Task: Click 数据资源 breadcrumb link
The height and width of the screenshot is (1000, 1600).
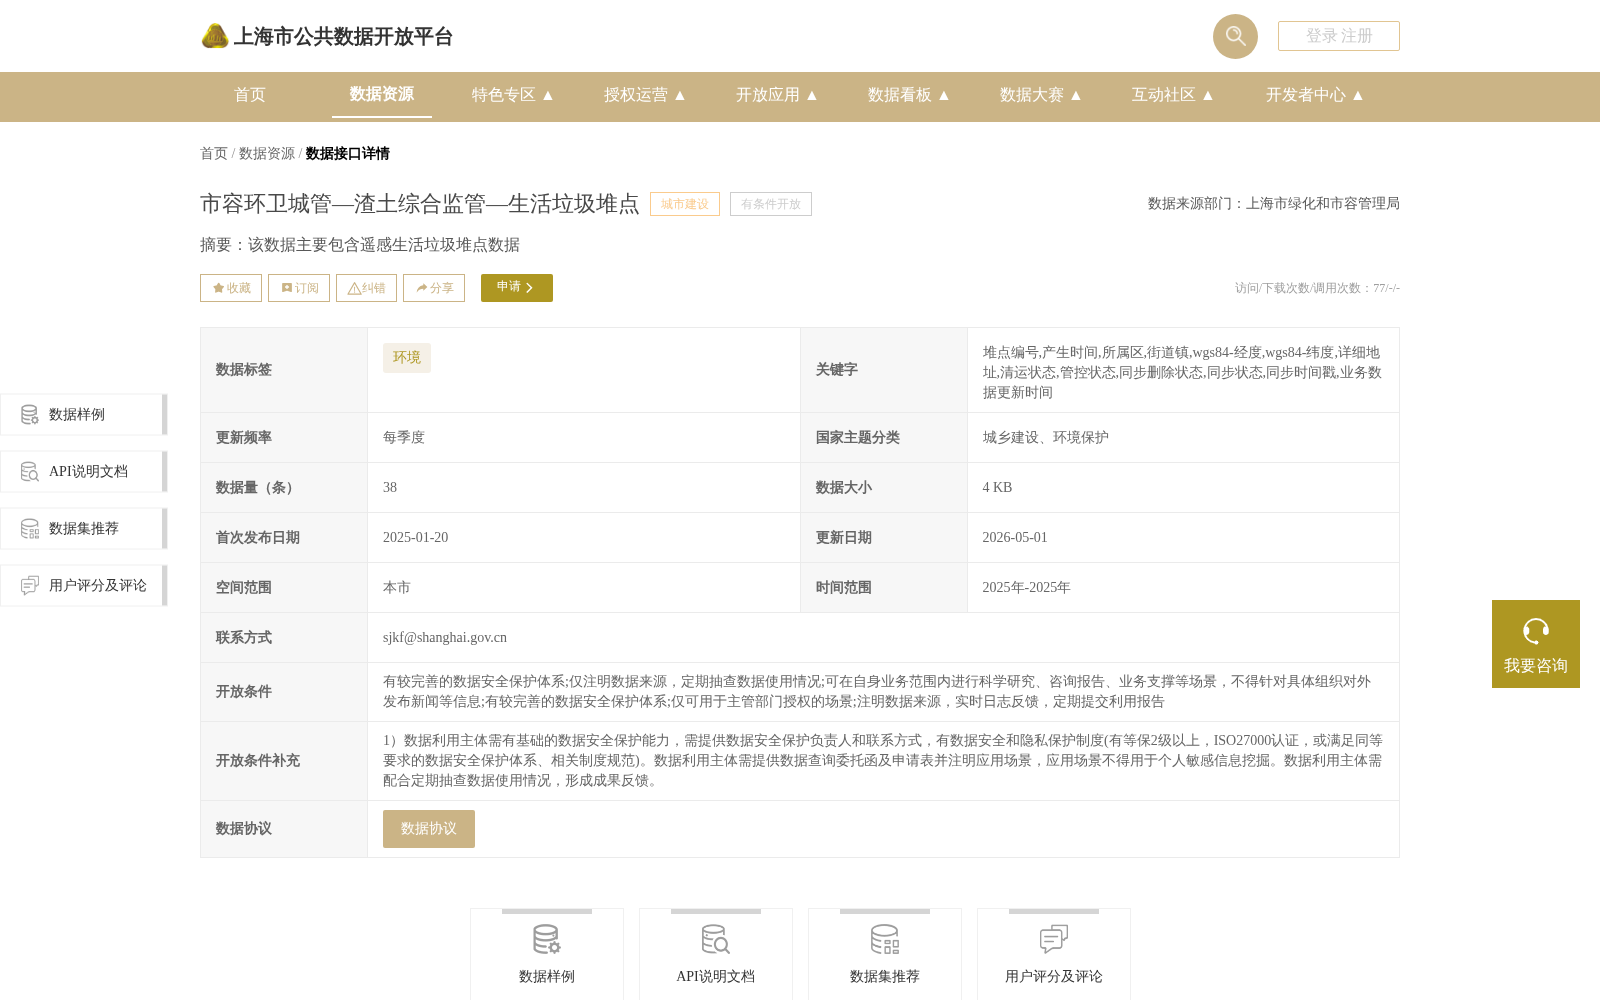Action: tap(267, 154)
